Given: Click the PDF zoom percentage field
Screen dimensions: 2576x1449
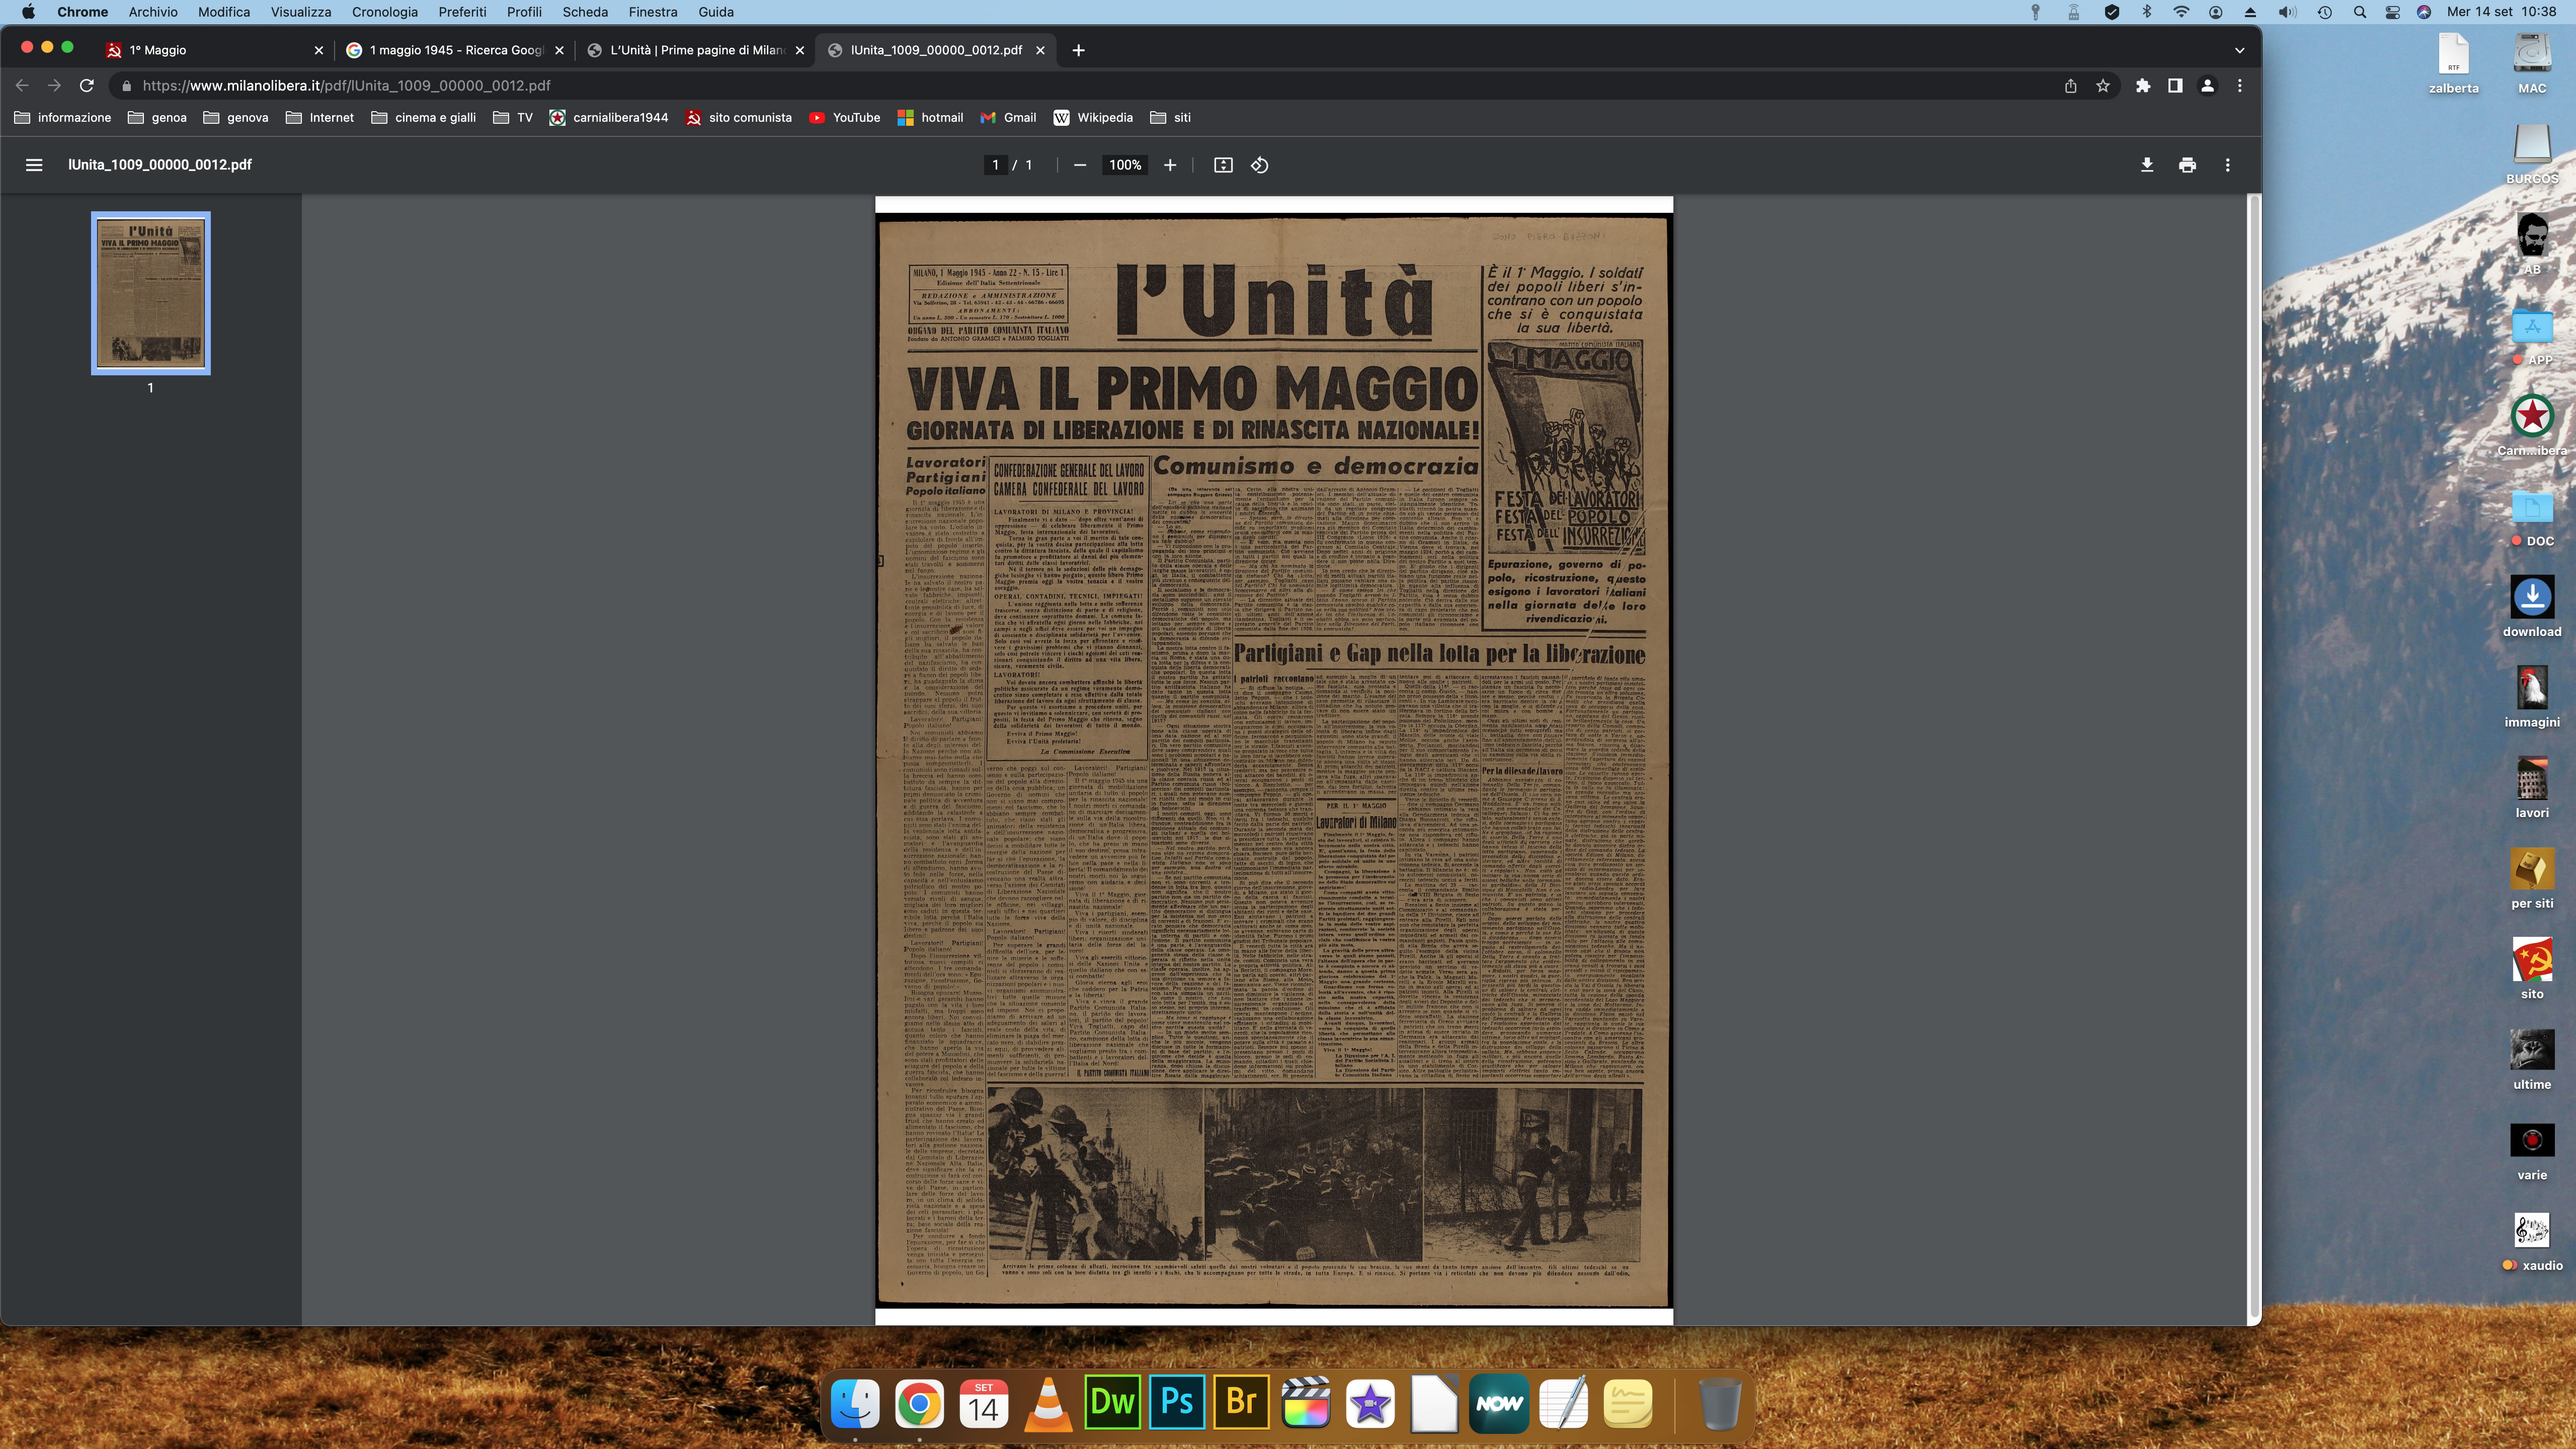Looking at the screenshot, I should 1125,165.
